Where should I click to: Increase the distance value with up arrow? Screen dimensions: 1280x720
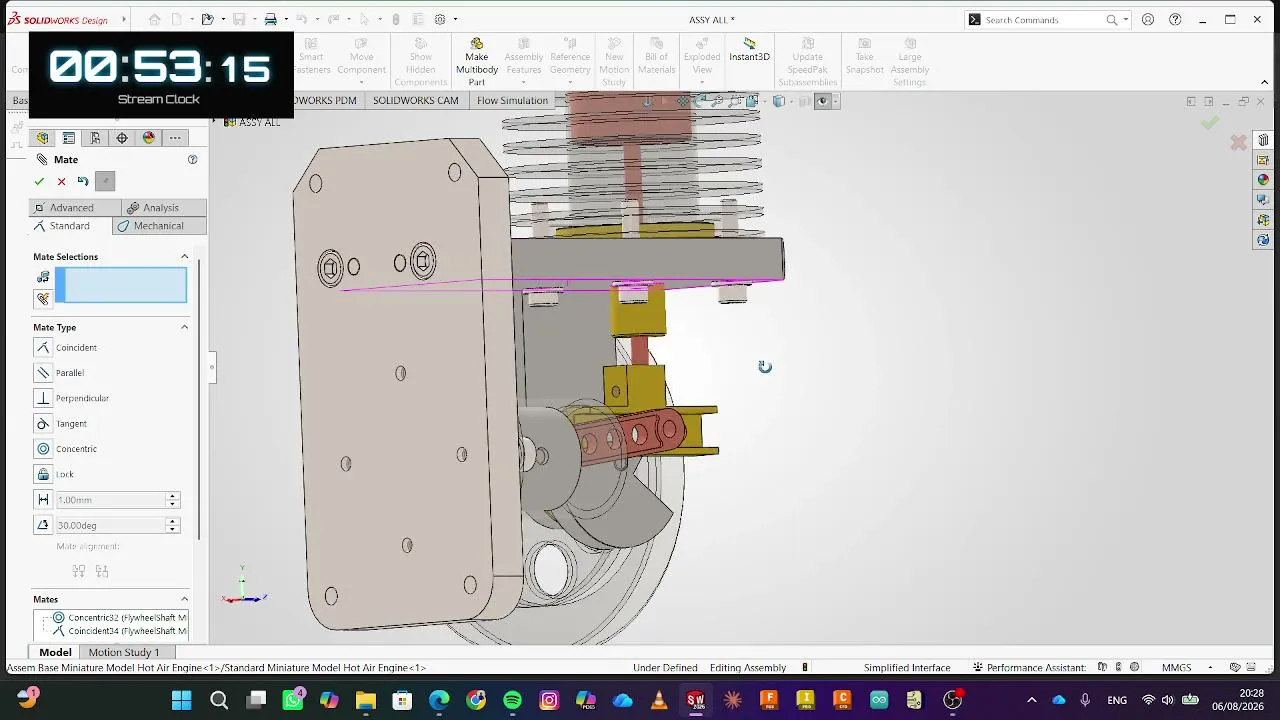(172, 496)
